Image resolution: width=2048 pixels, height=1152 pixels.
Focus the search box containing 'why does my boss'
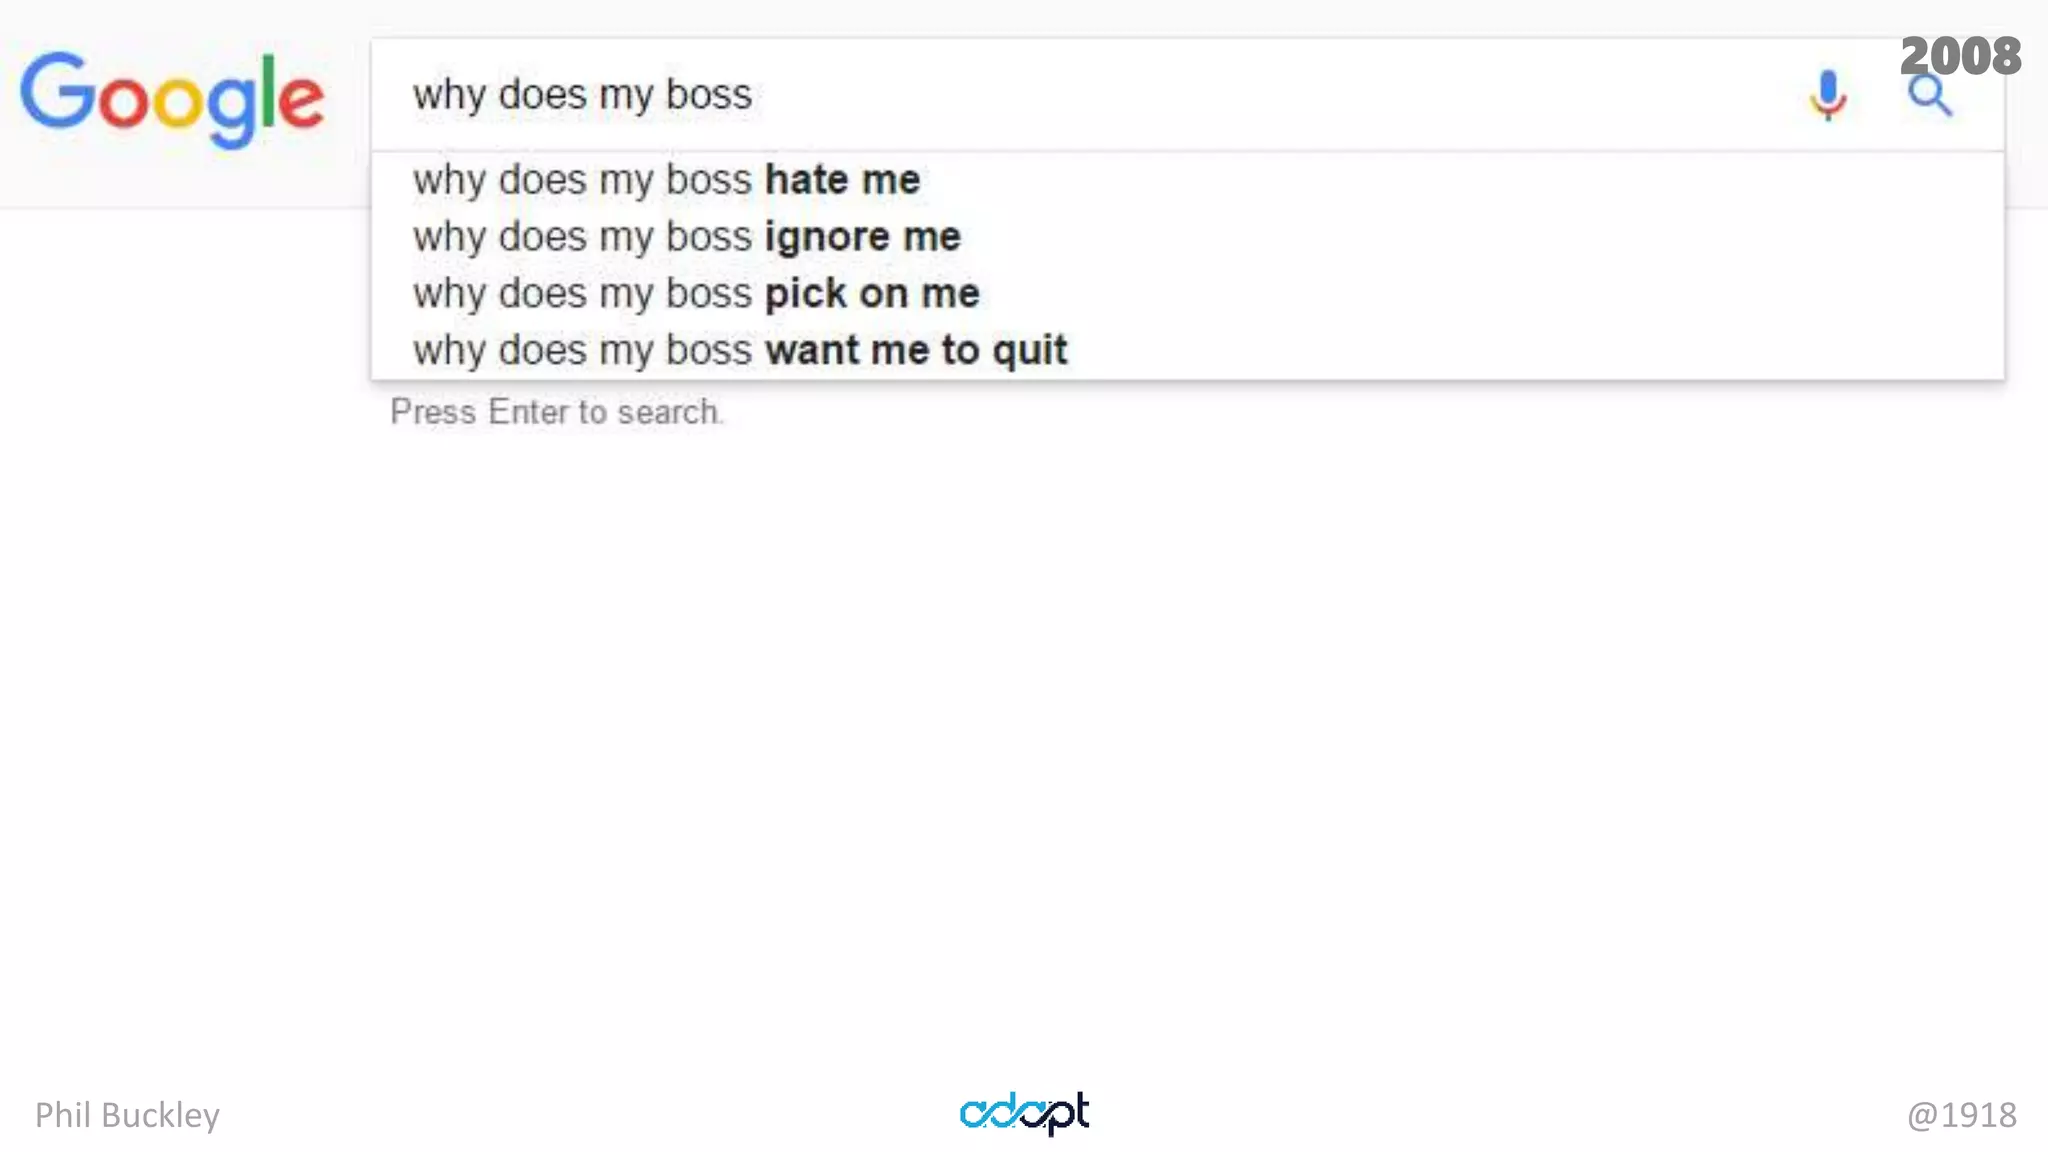pyautogui.click(x=1100, y=95)
